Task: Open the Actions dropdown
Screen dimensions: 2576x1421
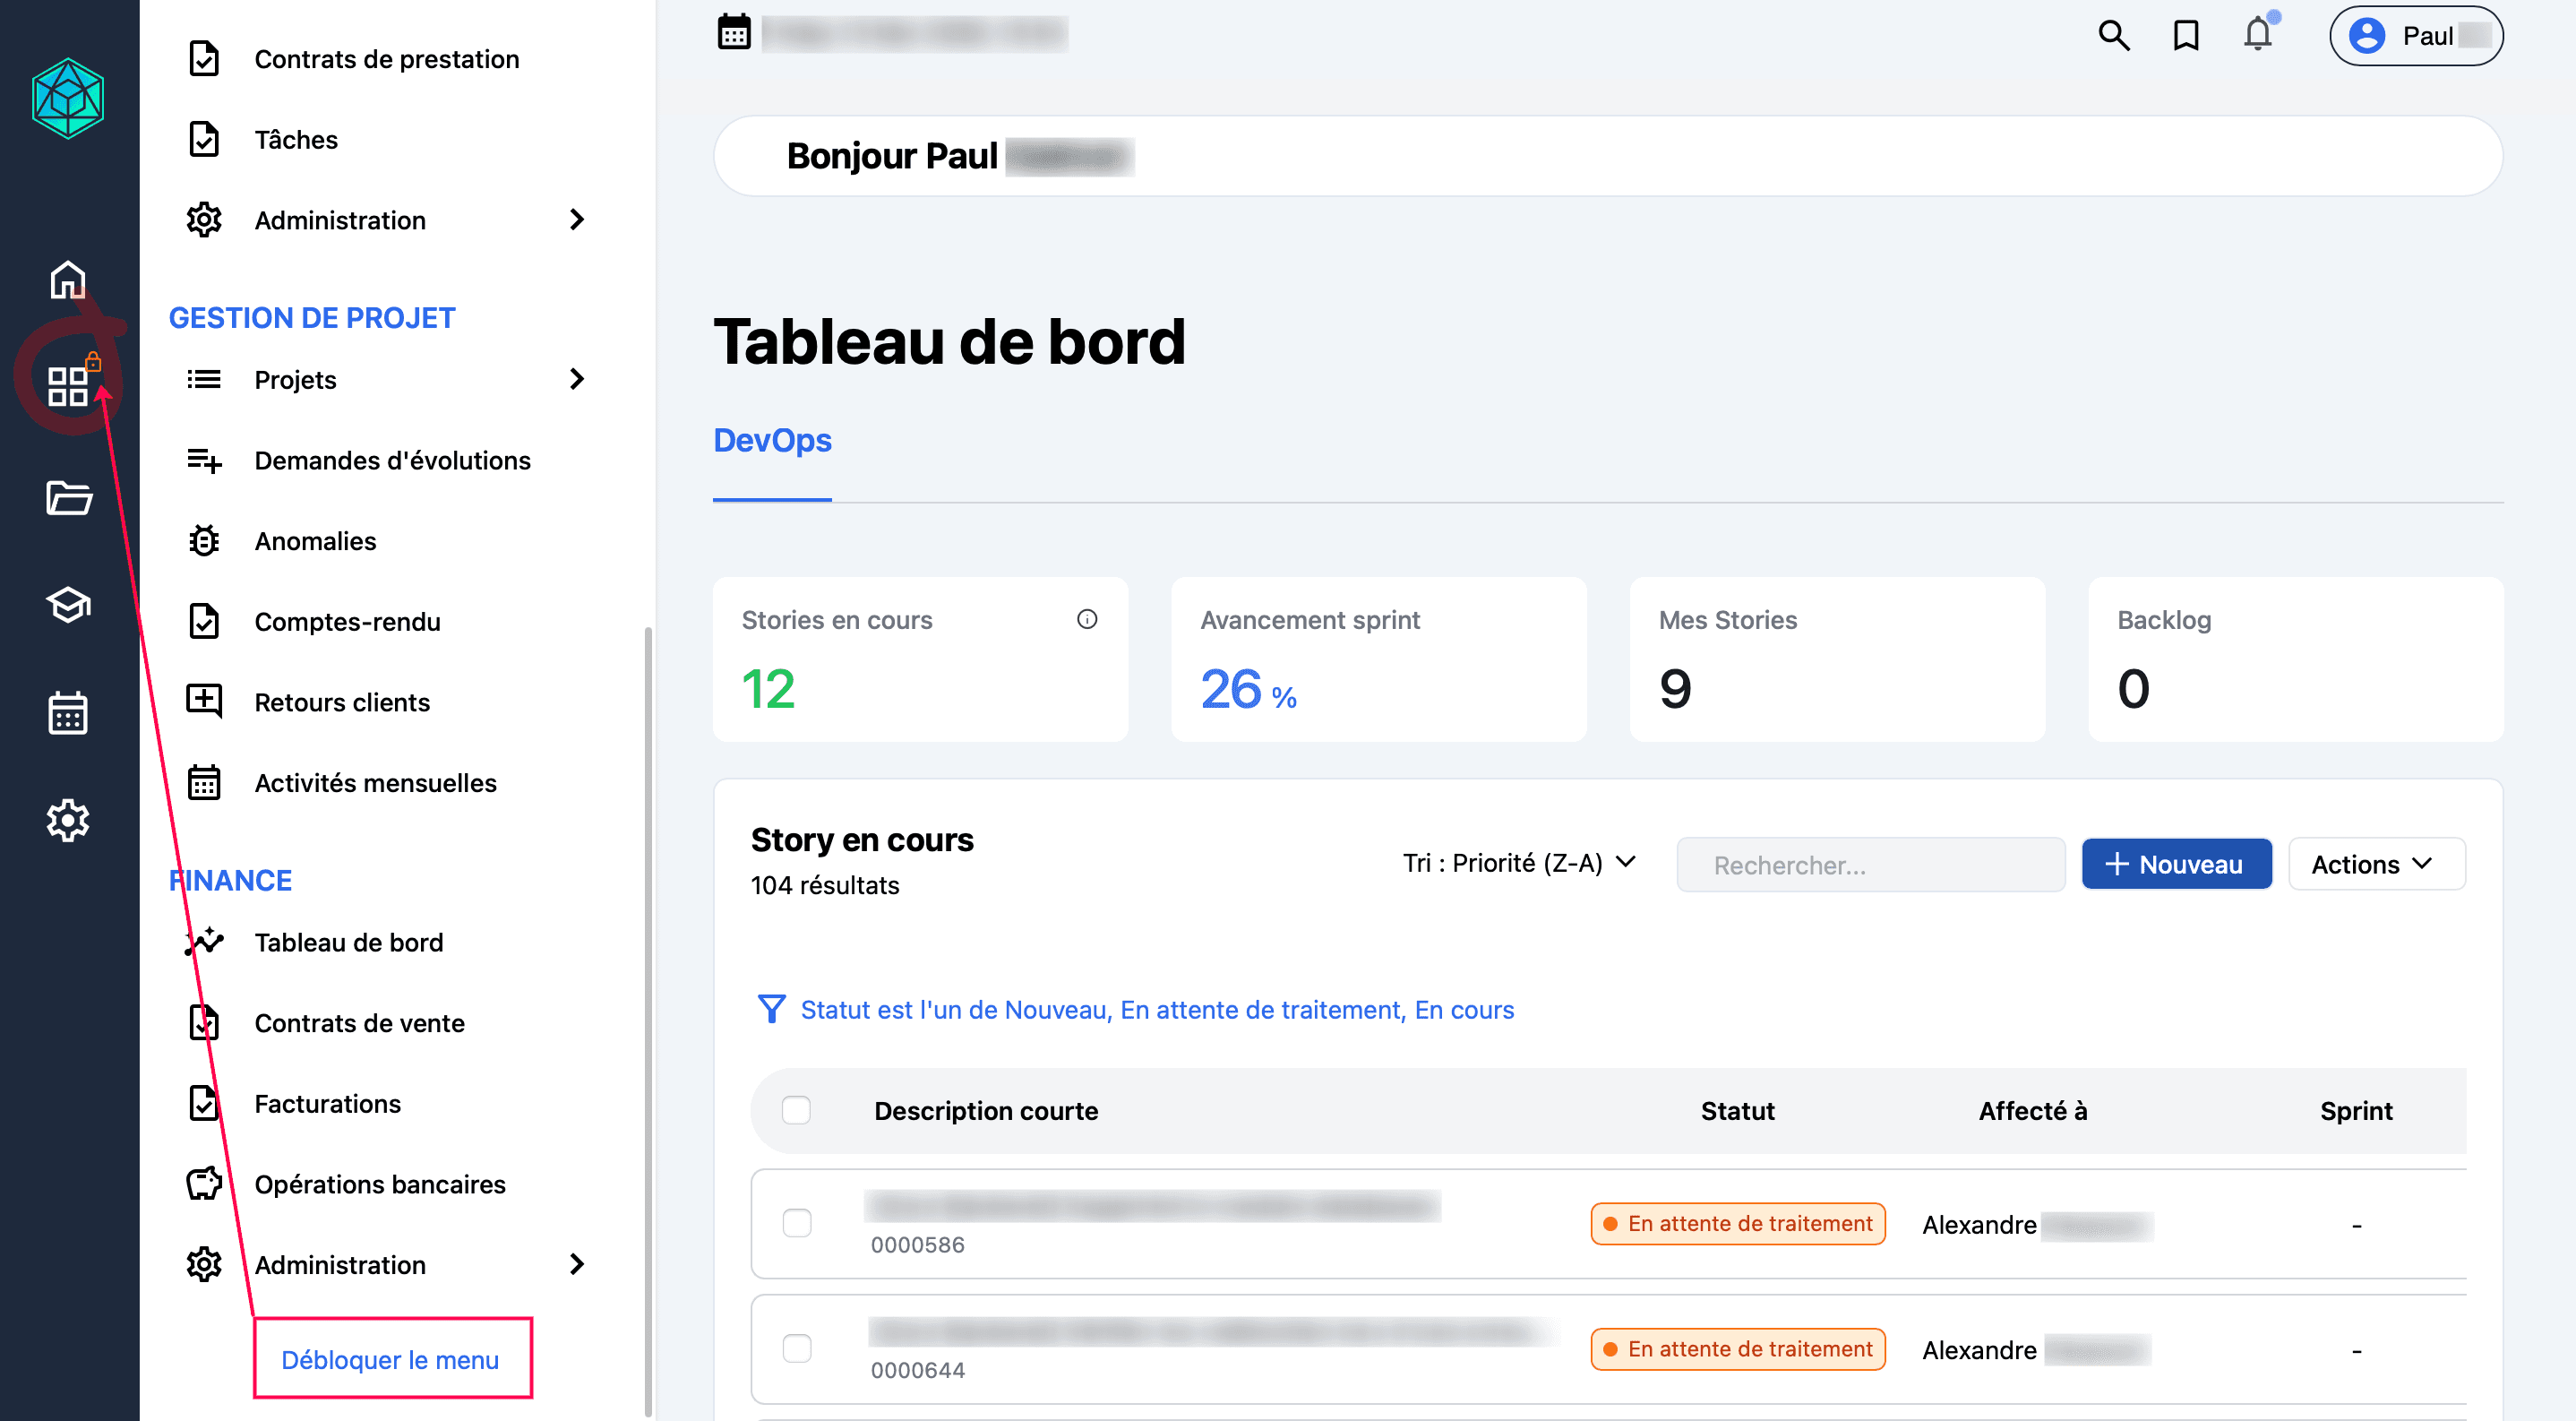Action: coord(2375,864)
